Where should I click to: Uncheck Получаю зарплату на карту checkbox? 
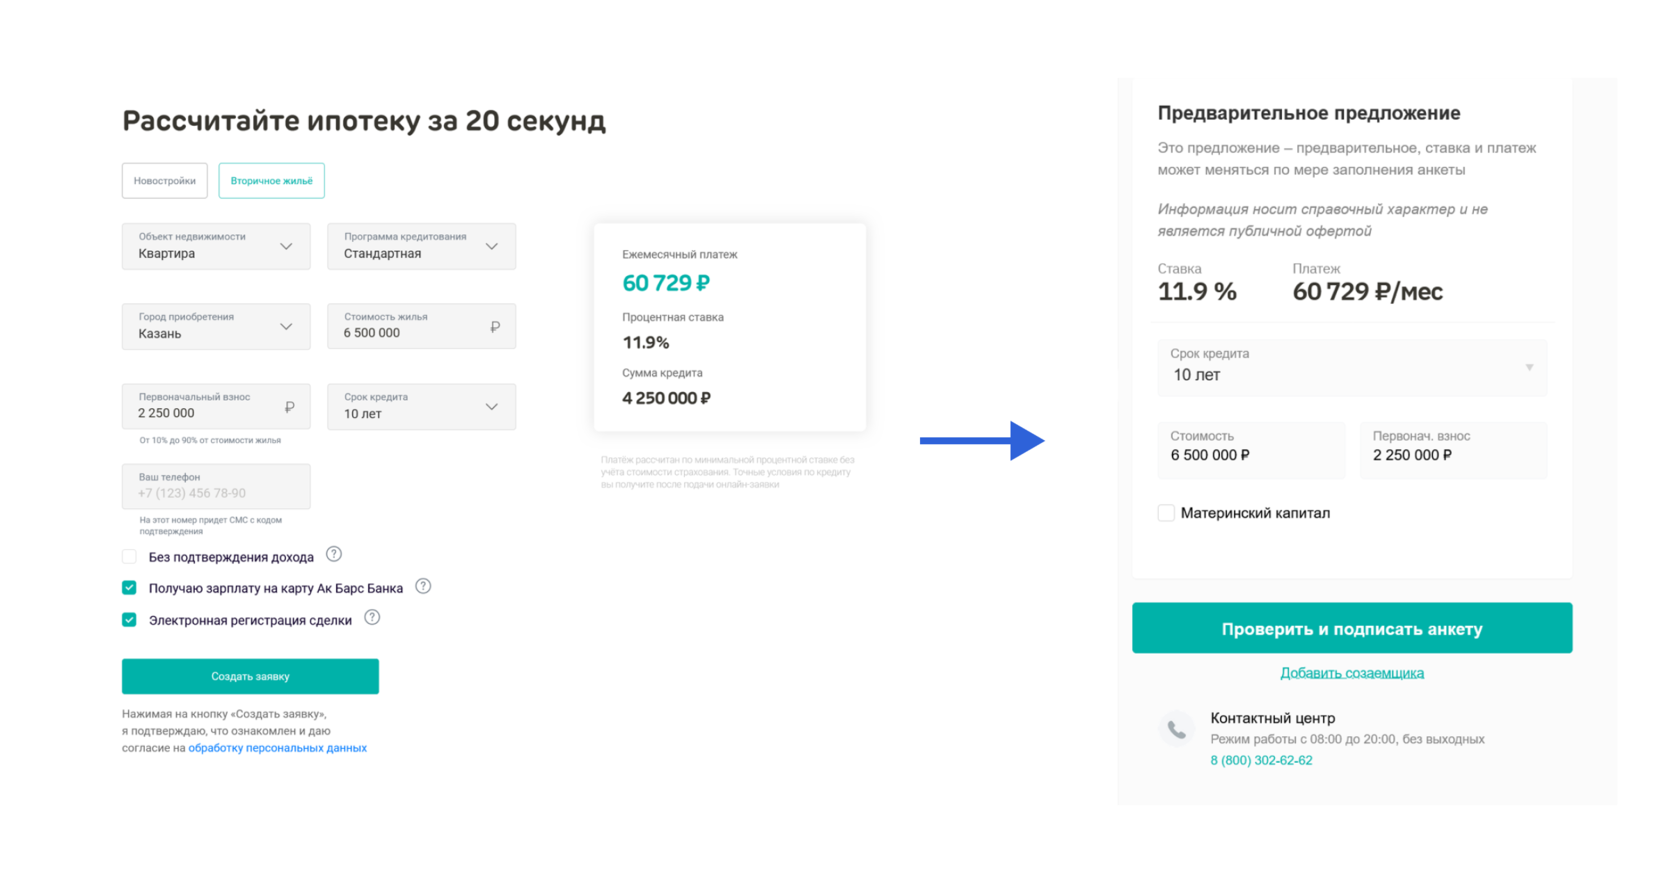click(130, 588)
